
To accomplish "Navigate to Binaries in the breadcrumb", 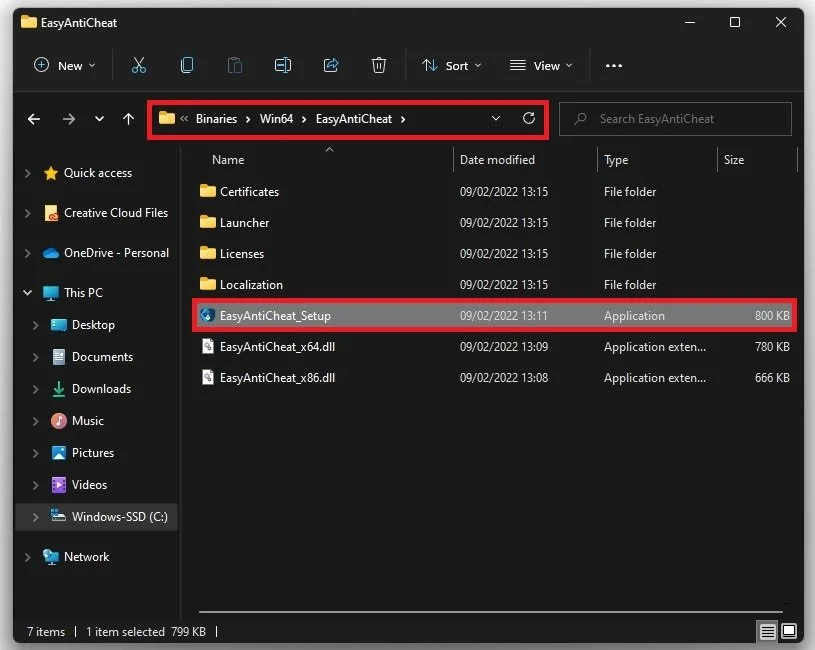I will pos(216,119).
